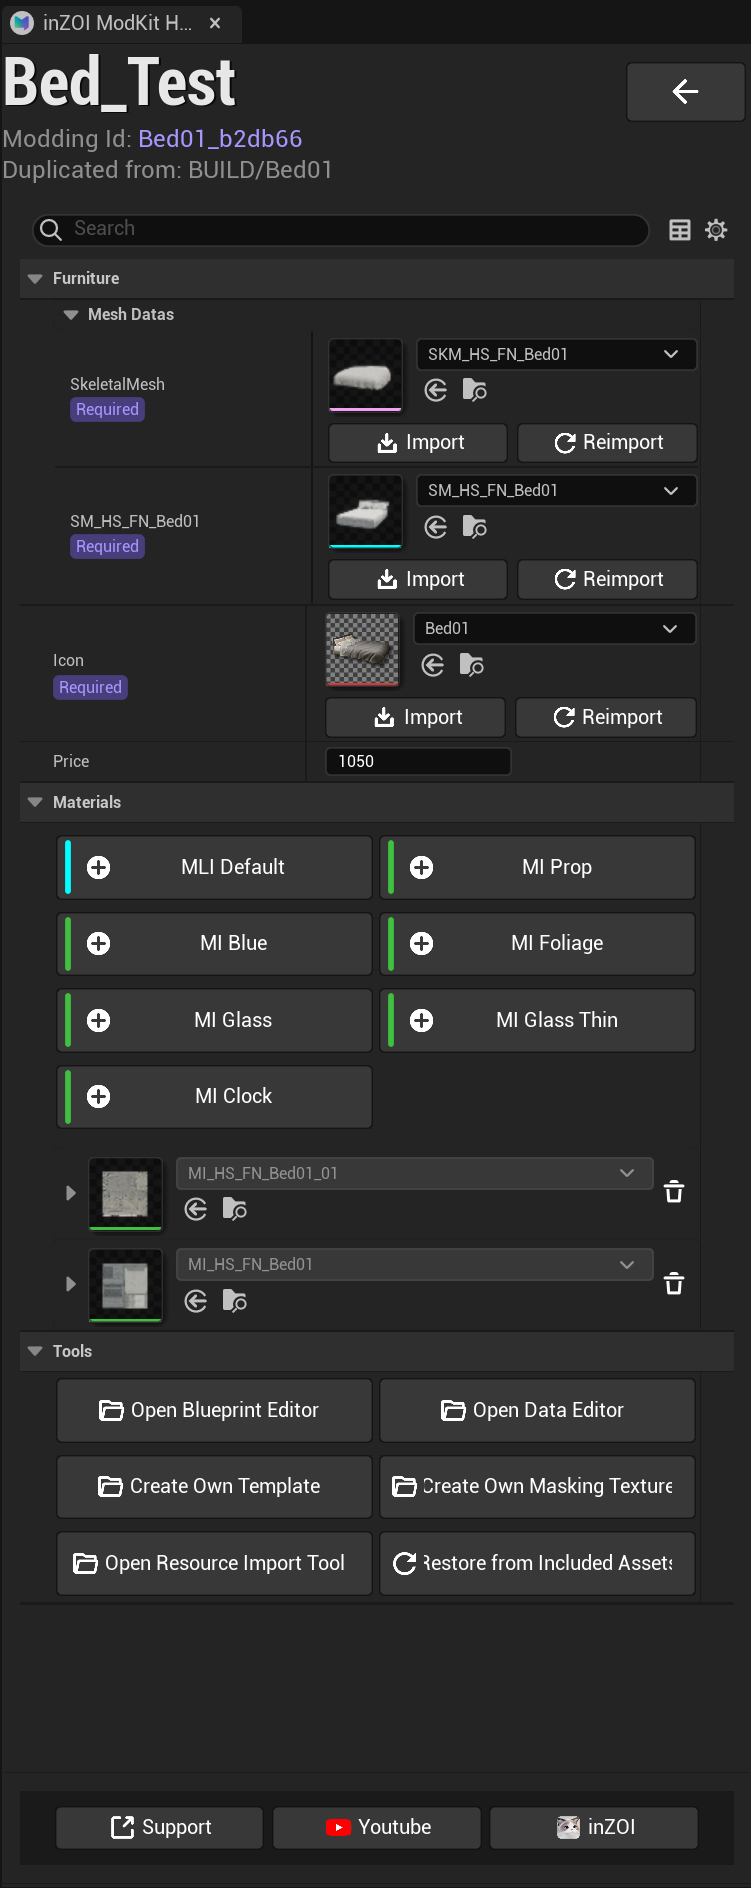Screen dimensions: 751x1888
Task: Add MI Blue material
Action: tap(215, 943)
